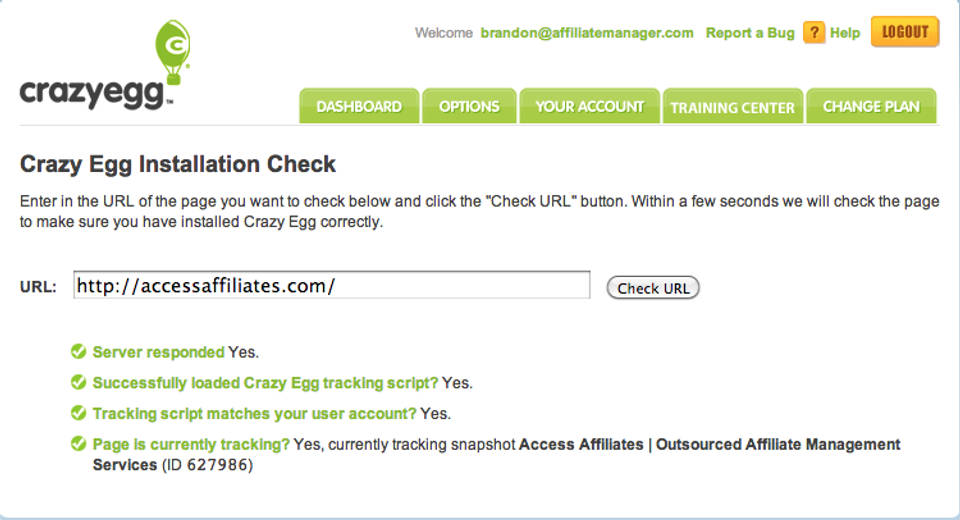Open the Training Center tab
The image size is (960, 520).
[x=732, y=108]
